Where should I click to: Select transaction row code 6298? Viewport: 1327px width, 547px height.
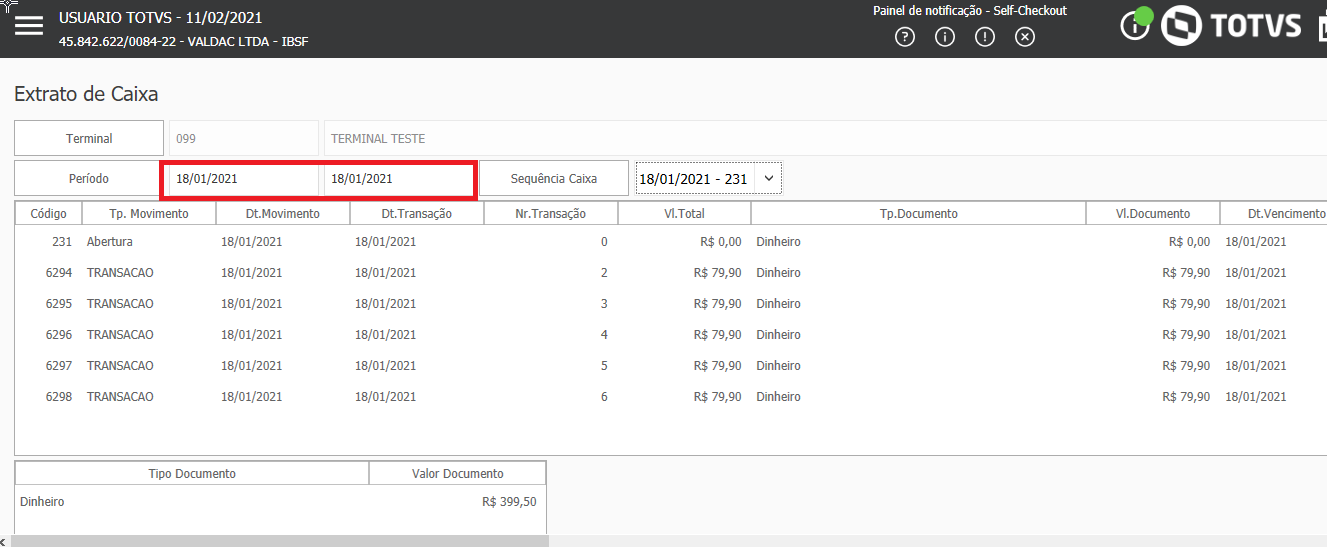pos(57,397)
